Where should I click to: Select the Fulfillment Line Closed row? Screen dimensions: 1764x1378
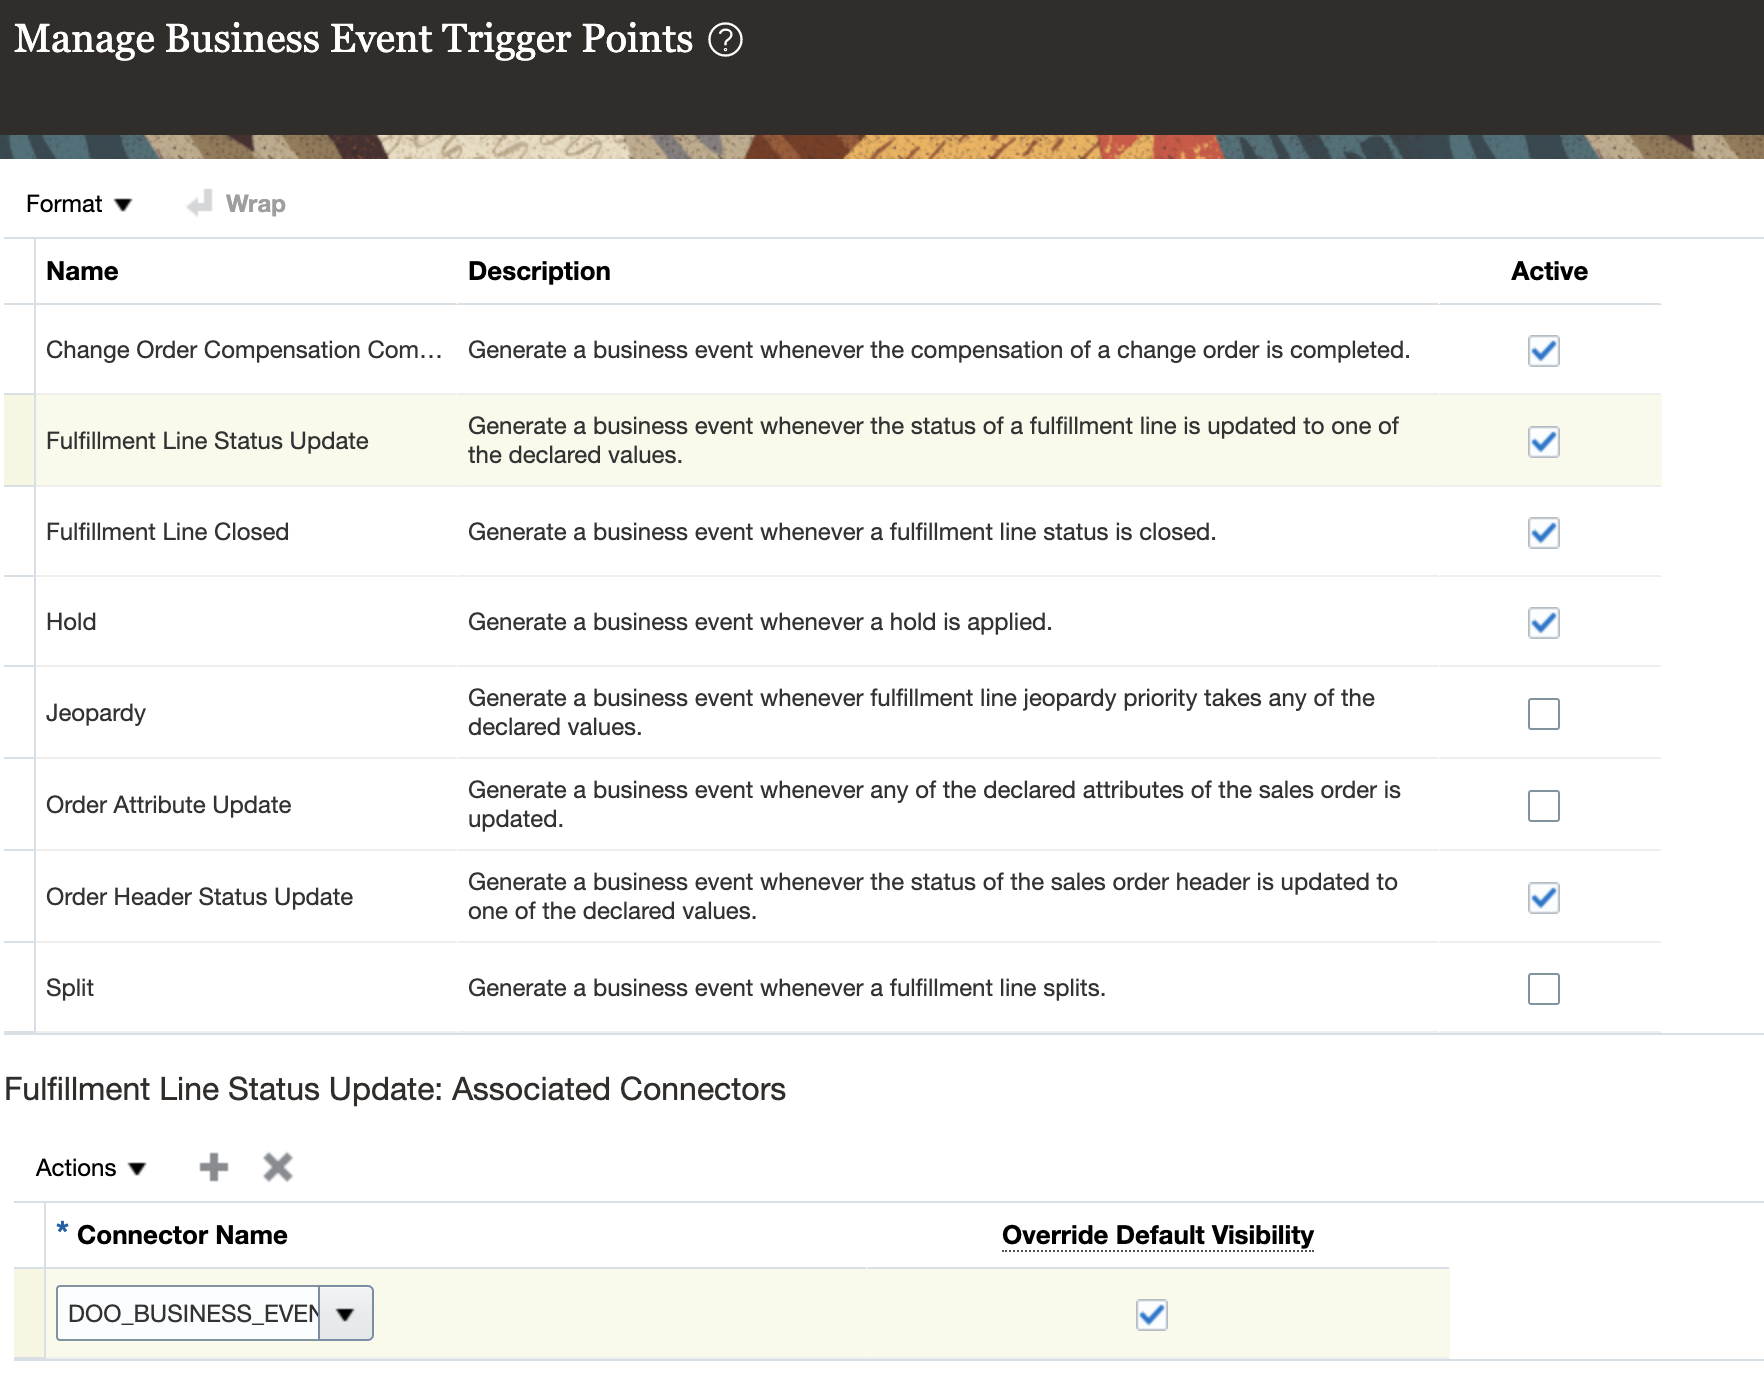click(x=168, y=532)
